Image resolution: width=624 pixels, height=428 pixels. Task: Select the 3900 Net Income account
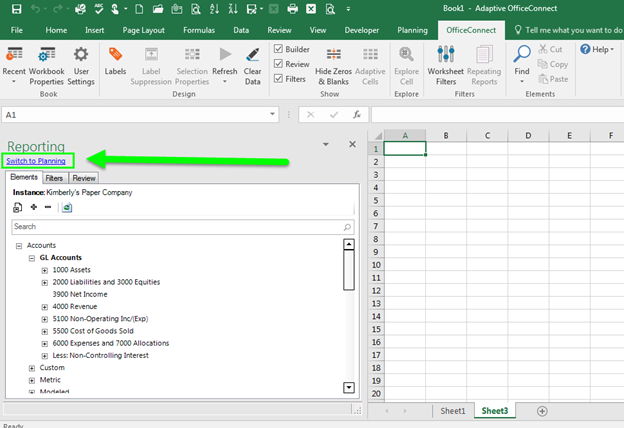pos(80,294)
